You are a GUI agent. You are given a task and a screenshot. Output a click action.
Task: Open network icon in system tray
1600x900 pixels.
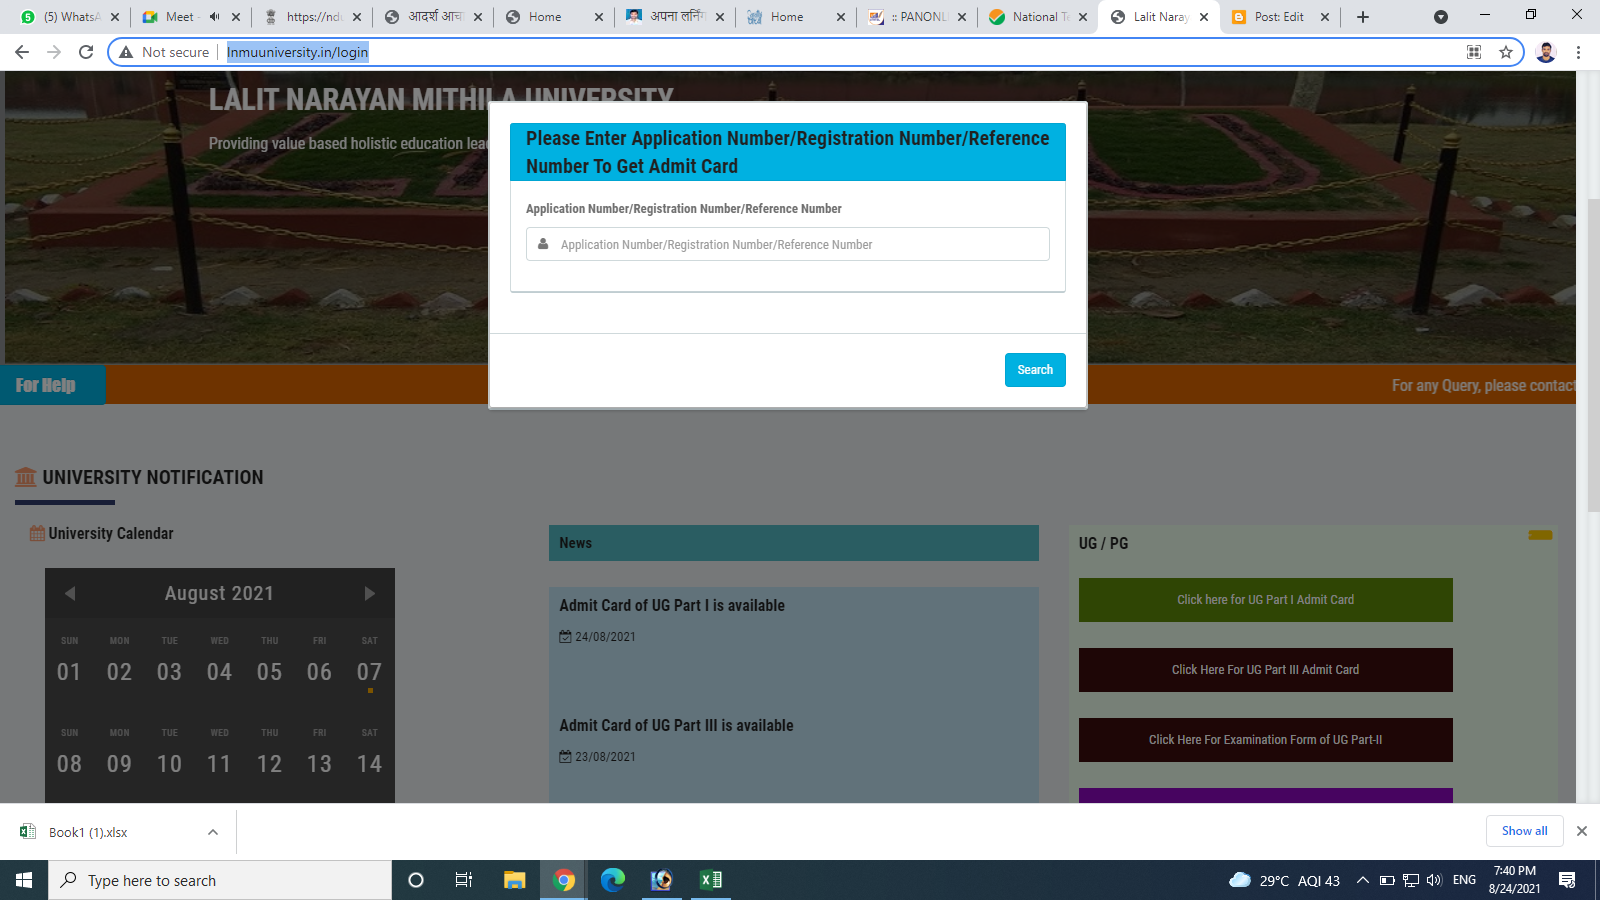coord(1411,880)
